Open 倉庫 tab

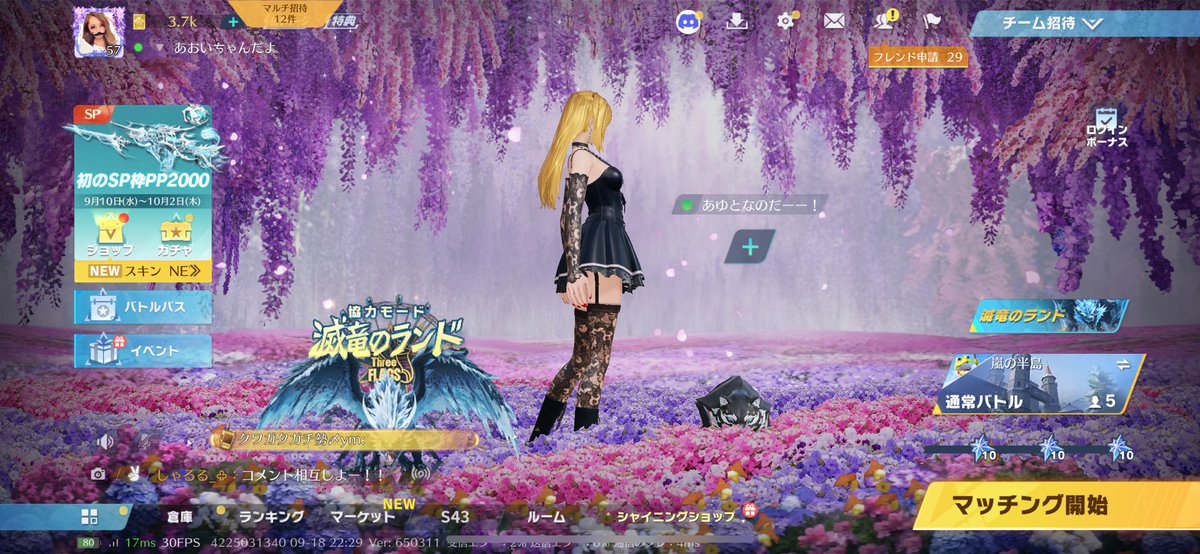point(181,517)
